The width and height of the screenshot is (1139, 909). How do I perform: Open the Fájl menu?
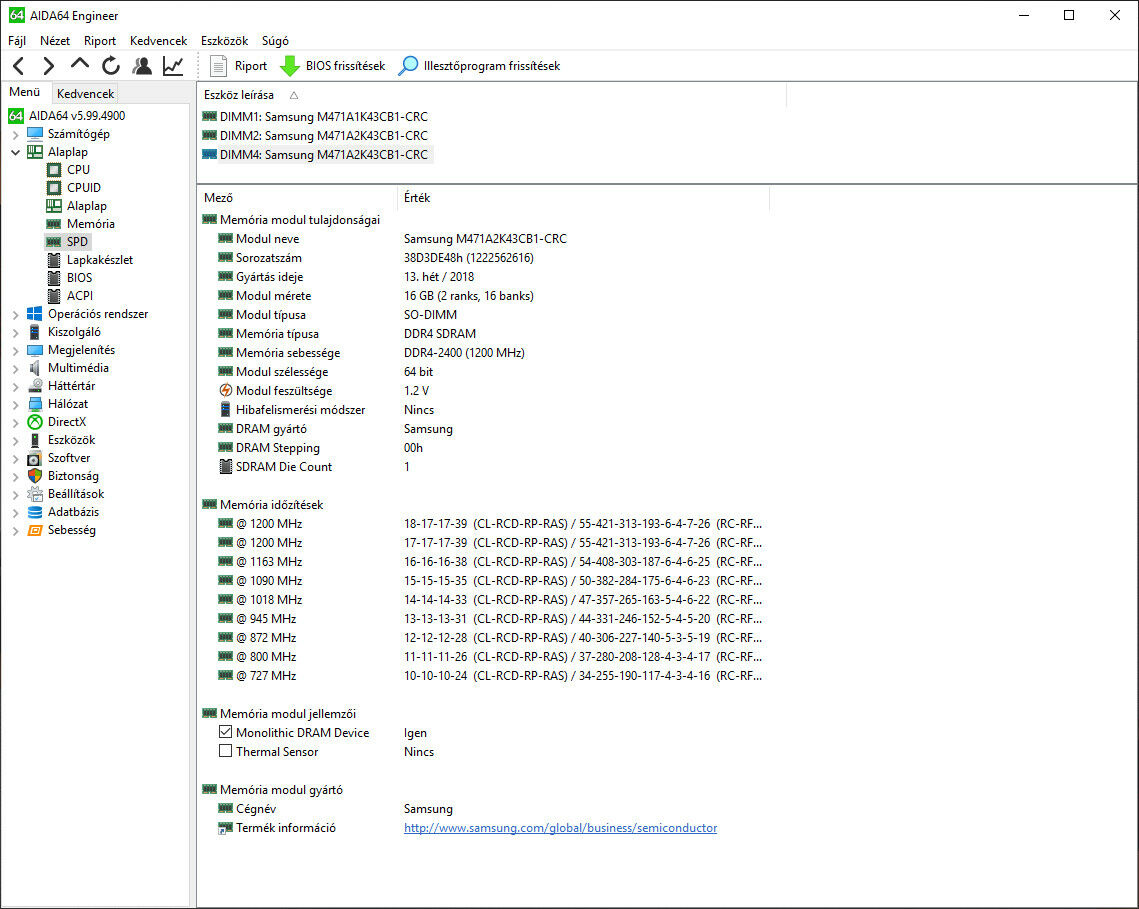tap(17, 41)
